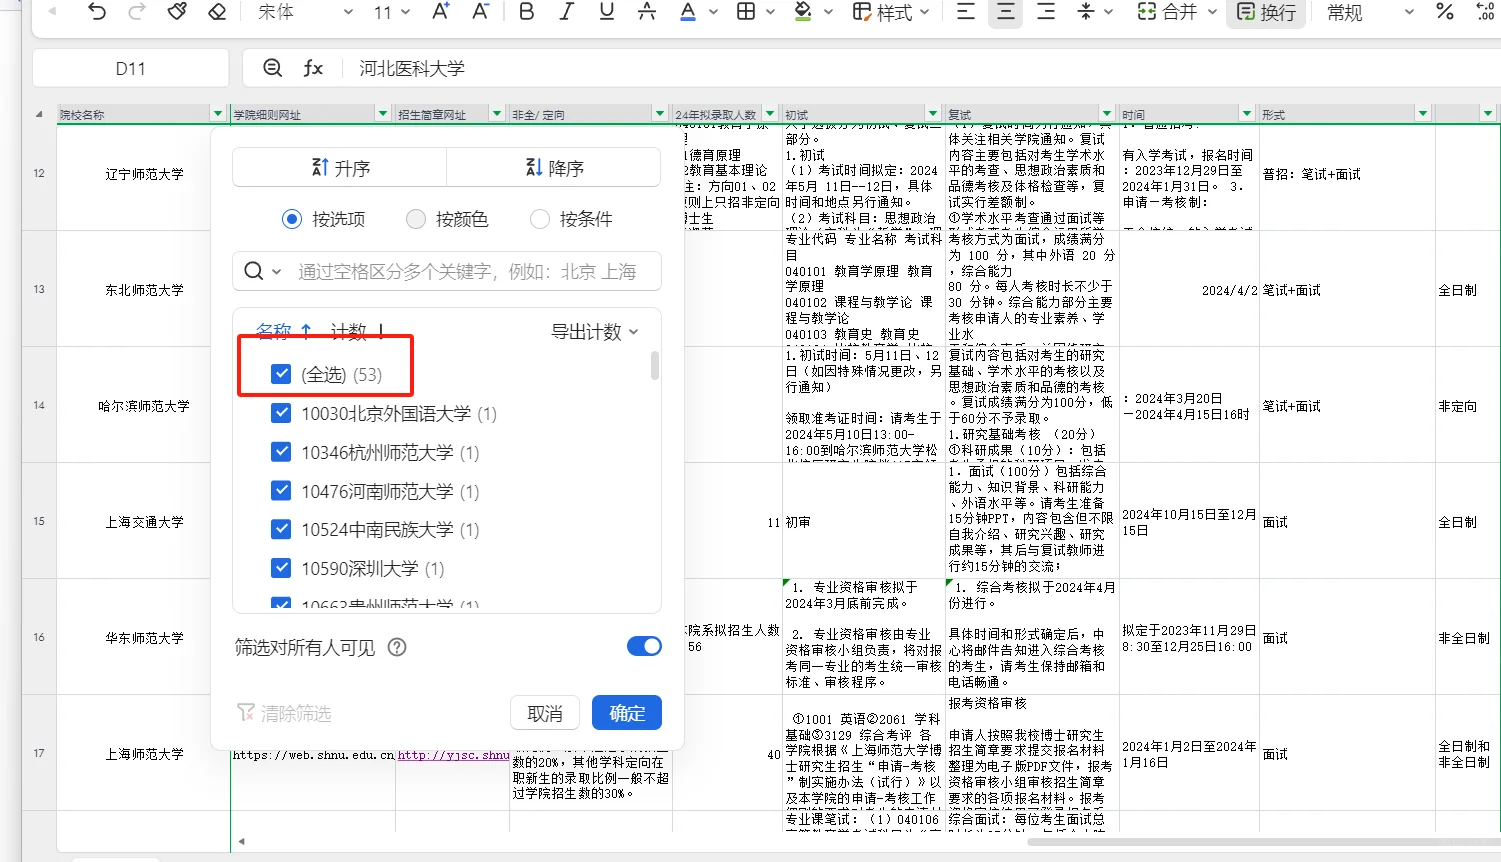Image resolution: width=1501 pixels, height=862 pixels.
Task: Uncheck 10524中南民族大学
Action: pos(281,529)
